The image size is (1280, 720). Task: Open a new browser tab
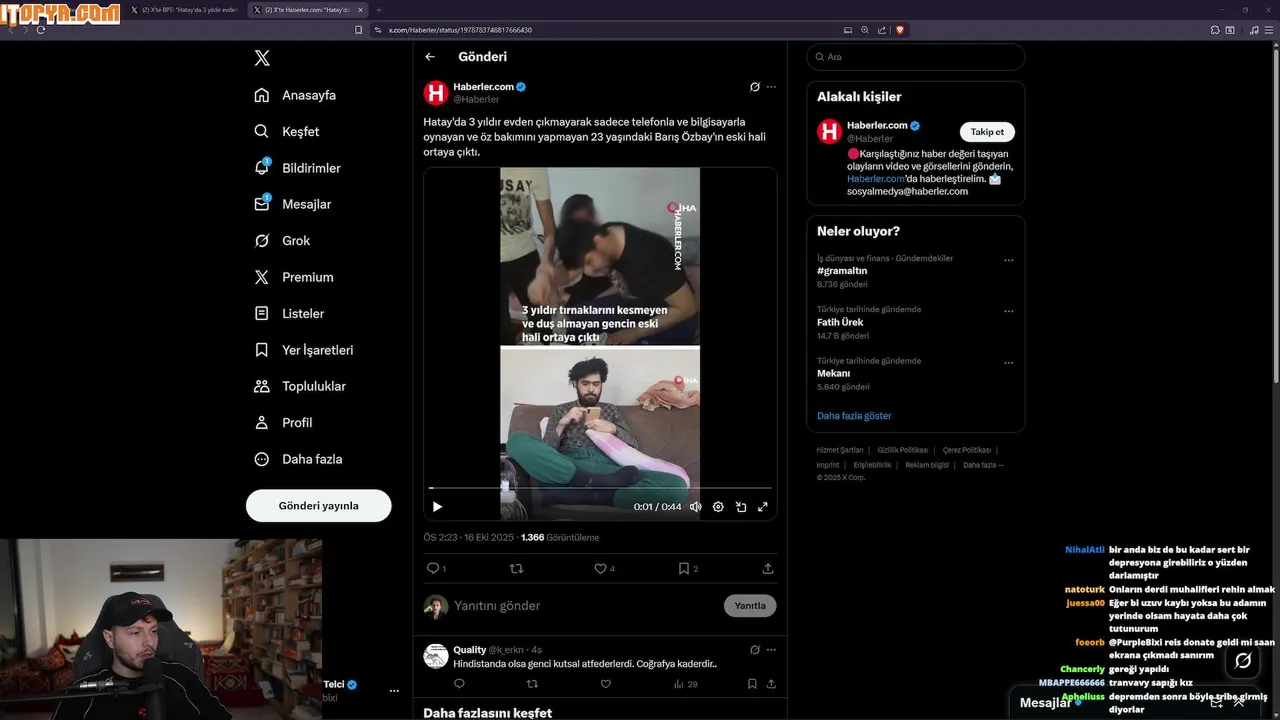[379, 10]
